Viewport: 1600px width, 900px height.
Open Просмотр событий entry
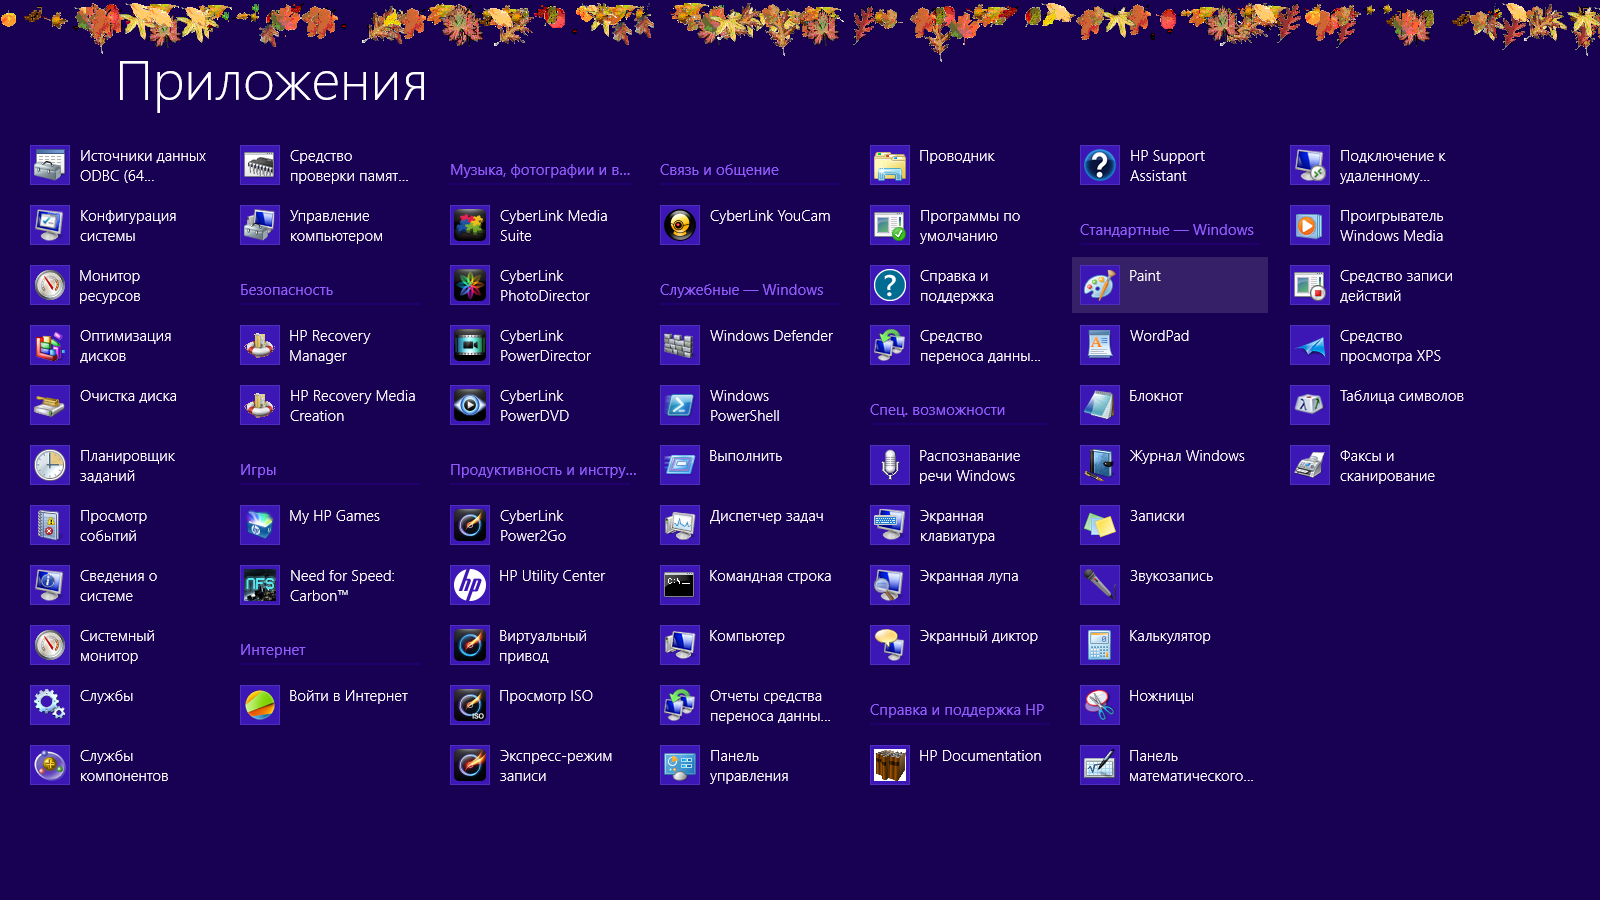pyautogui.click(x=90, y=525)
